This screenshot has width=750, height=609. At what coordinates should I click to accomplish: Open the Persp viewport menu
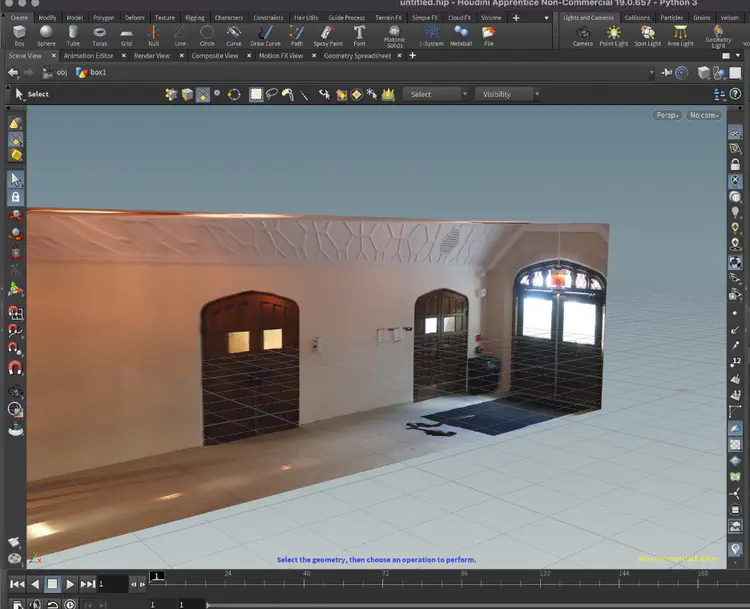coord(667,115)
